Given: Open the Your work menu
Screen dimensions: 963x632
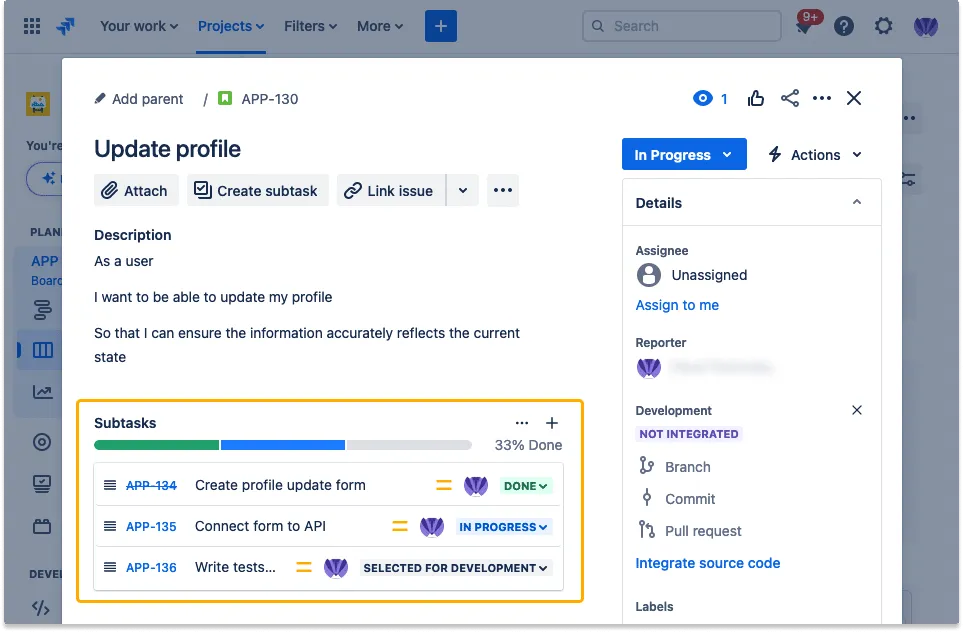Looking at the screenshot, I should (x=139, y=26).
